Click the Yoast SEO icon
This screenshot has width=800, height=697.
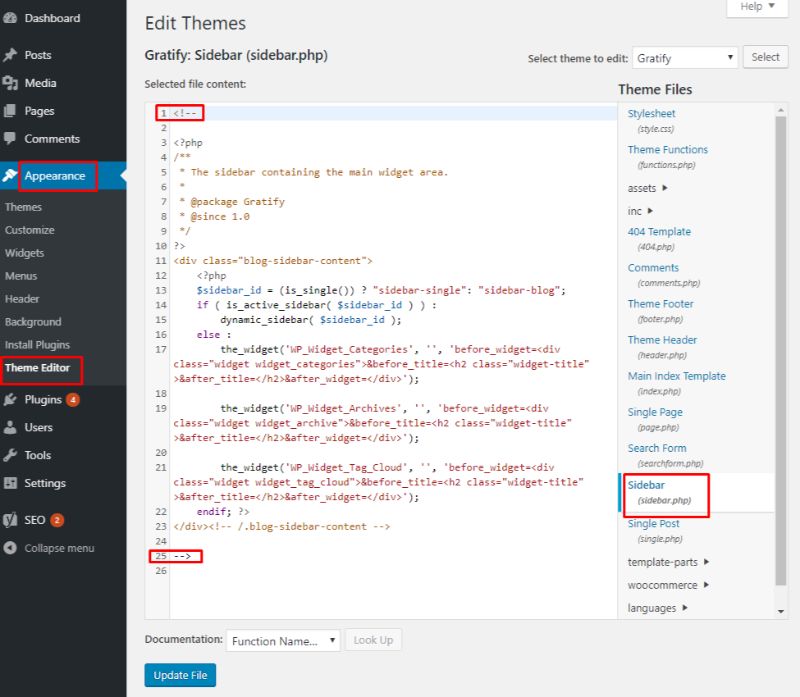pos(10,520)
